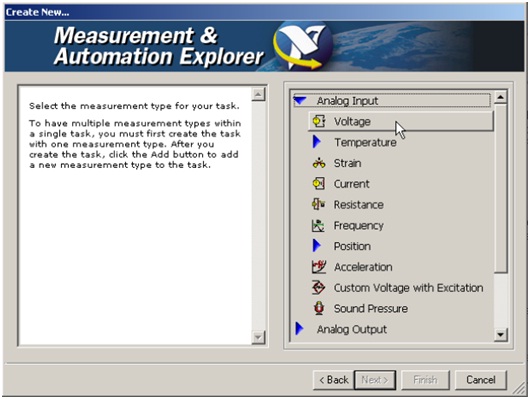
Task: Pick the Current measurement icon
Action: [x=318, y=184]
